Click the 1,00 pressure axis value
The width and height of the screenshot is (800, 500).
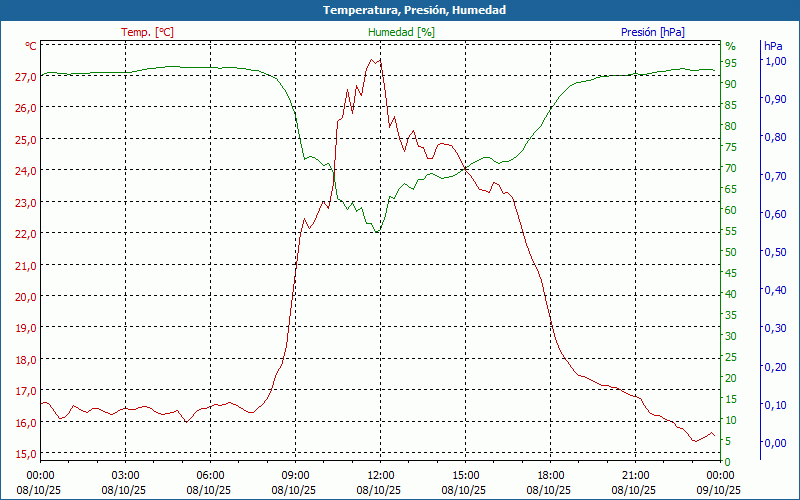(x=775, y=61)
